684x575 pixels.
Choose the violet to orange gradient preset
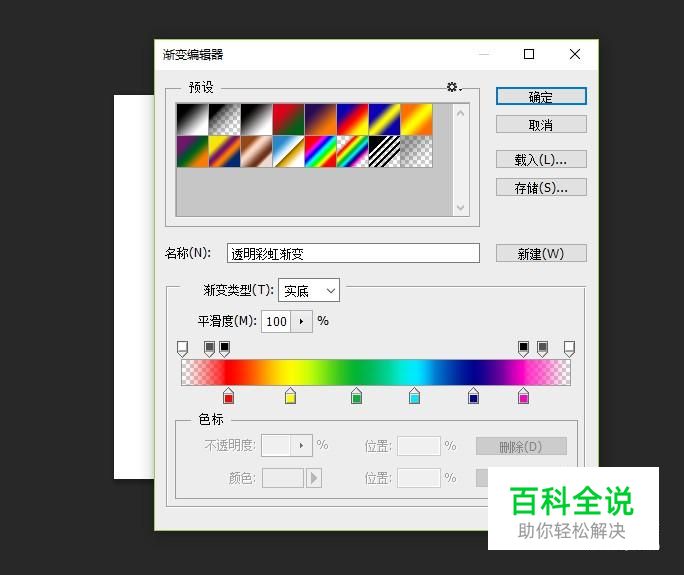[321, 120]
